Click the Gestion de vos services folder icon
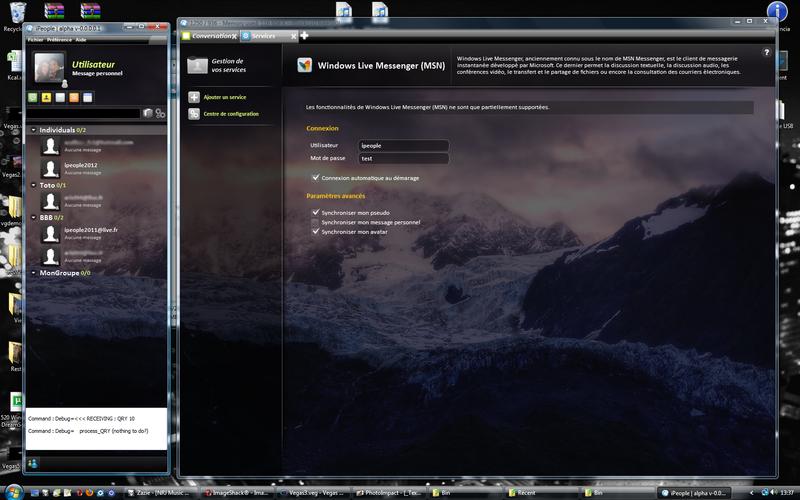Viewport: 800px width, 500px height. click(197, 65)
